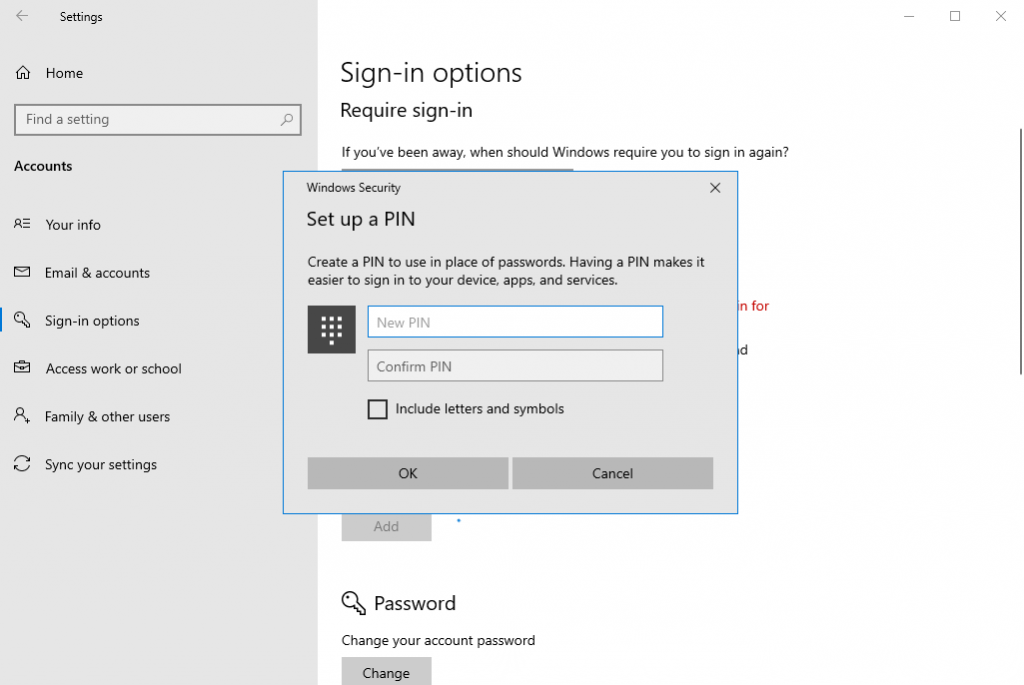Click the Sync your settings refresh icon
The image size is (1024, 685).
click(x=21, y=464)
